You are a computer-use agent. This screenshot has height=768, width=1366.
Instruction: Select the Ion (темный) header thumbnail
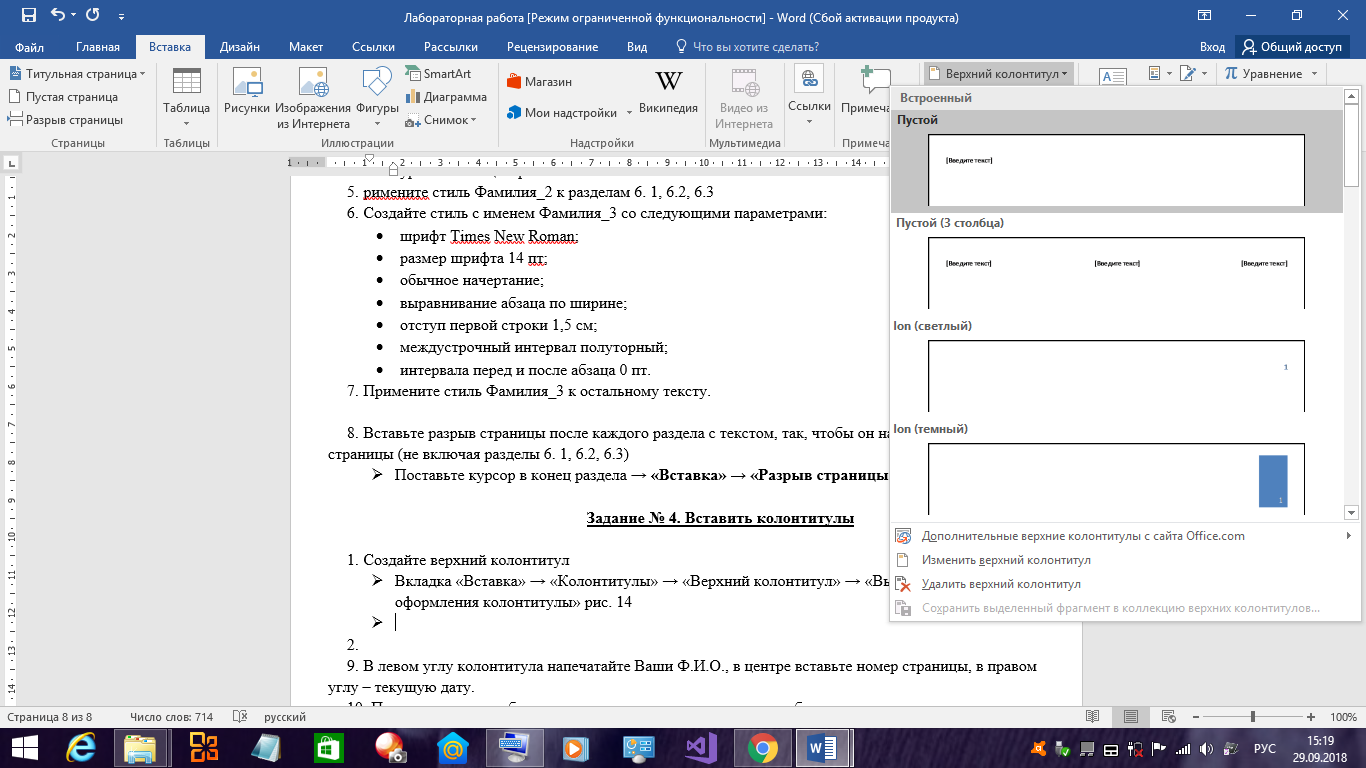coord(1116,478)
